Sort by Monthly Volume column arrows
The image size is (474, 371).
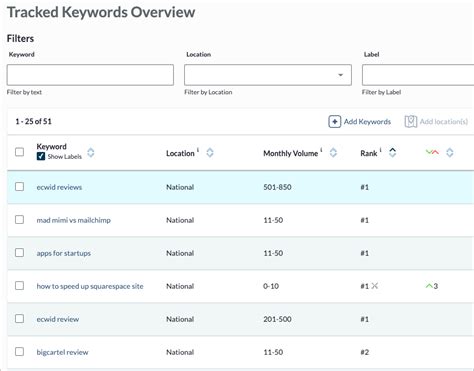pyautogui.click(x=333, y=153)
